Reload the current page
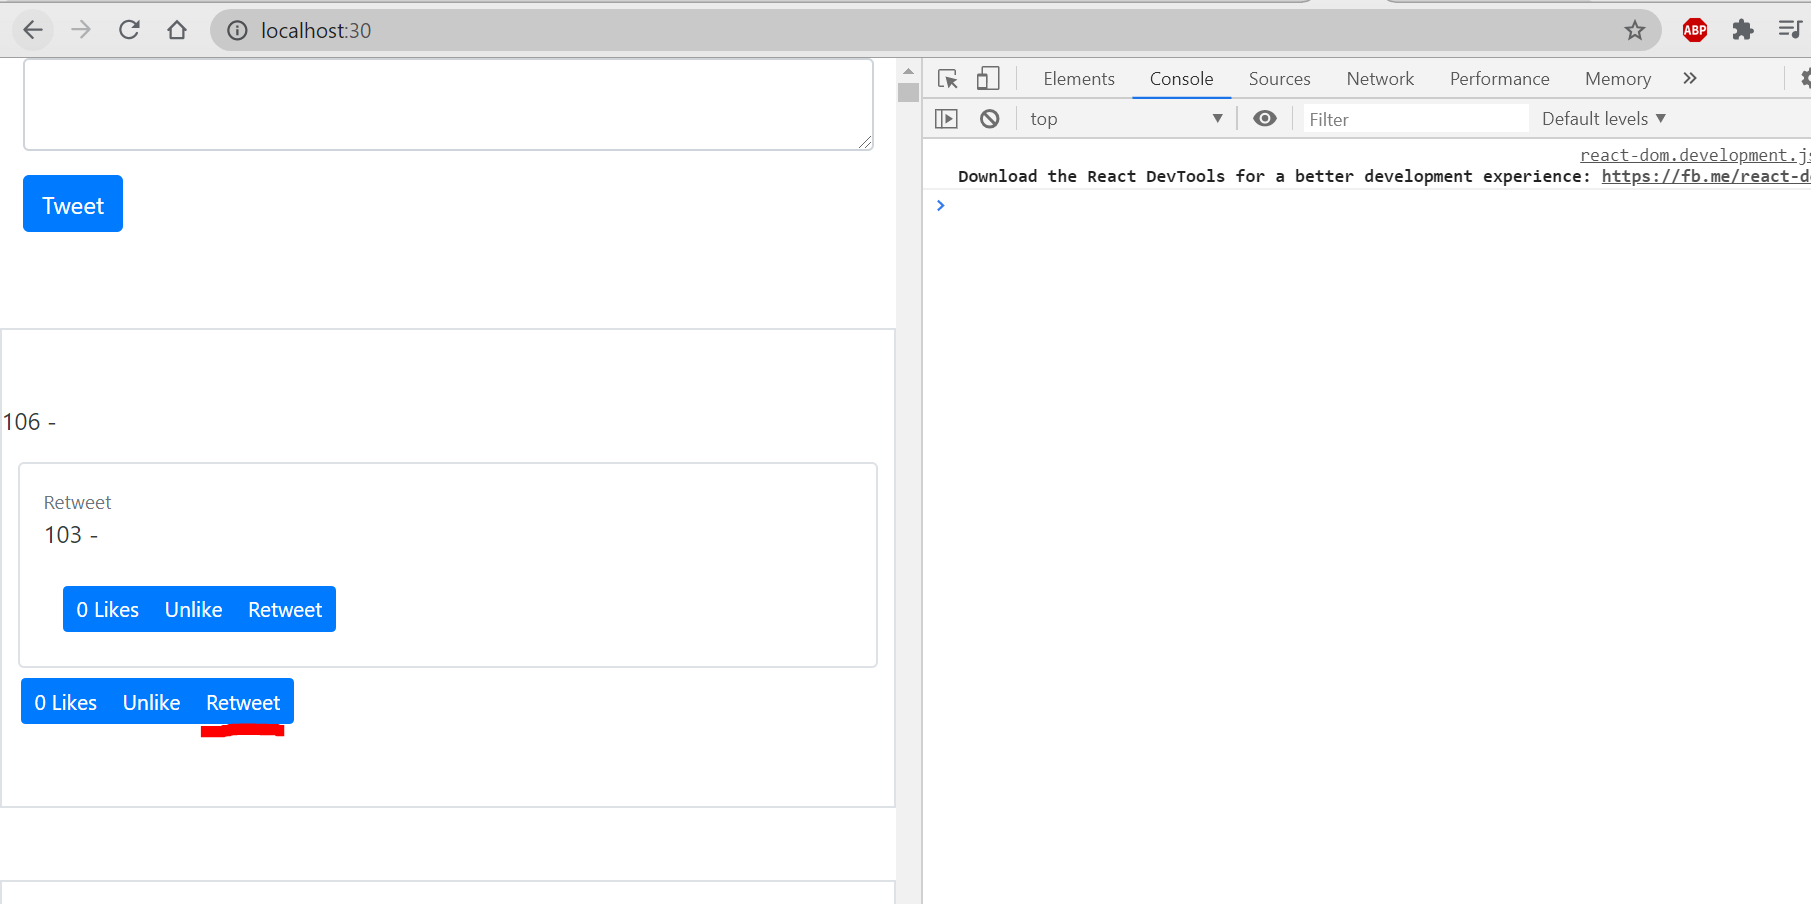 [x=129, y=30]
